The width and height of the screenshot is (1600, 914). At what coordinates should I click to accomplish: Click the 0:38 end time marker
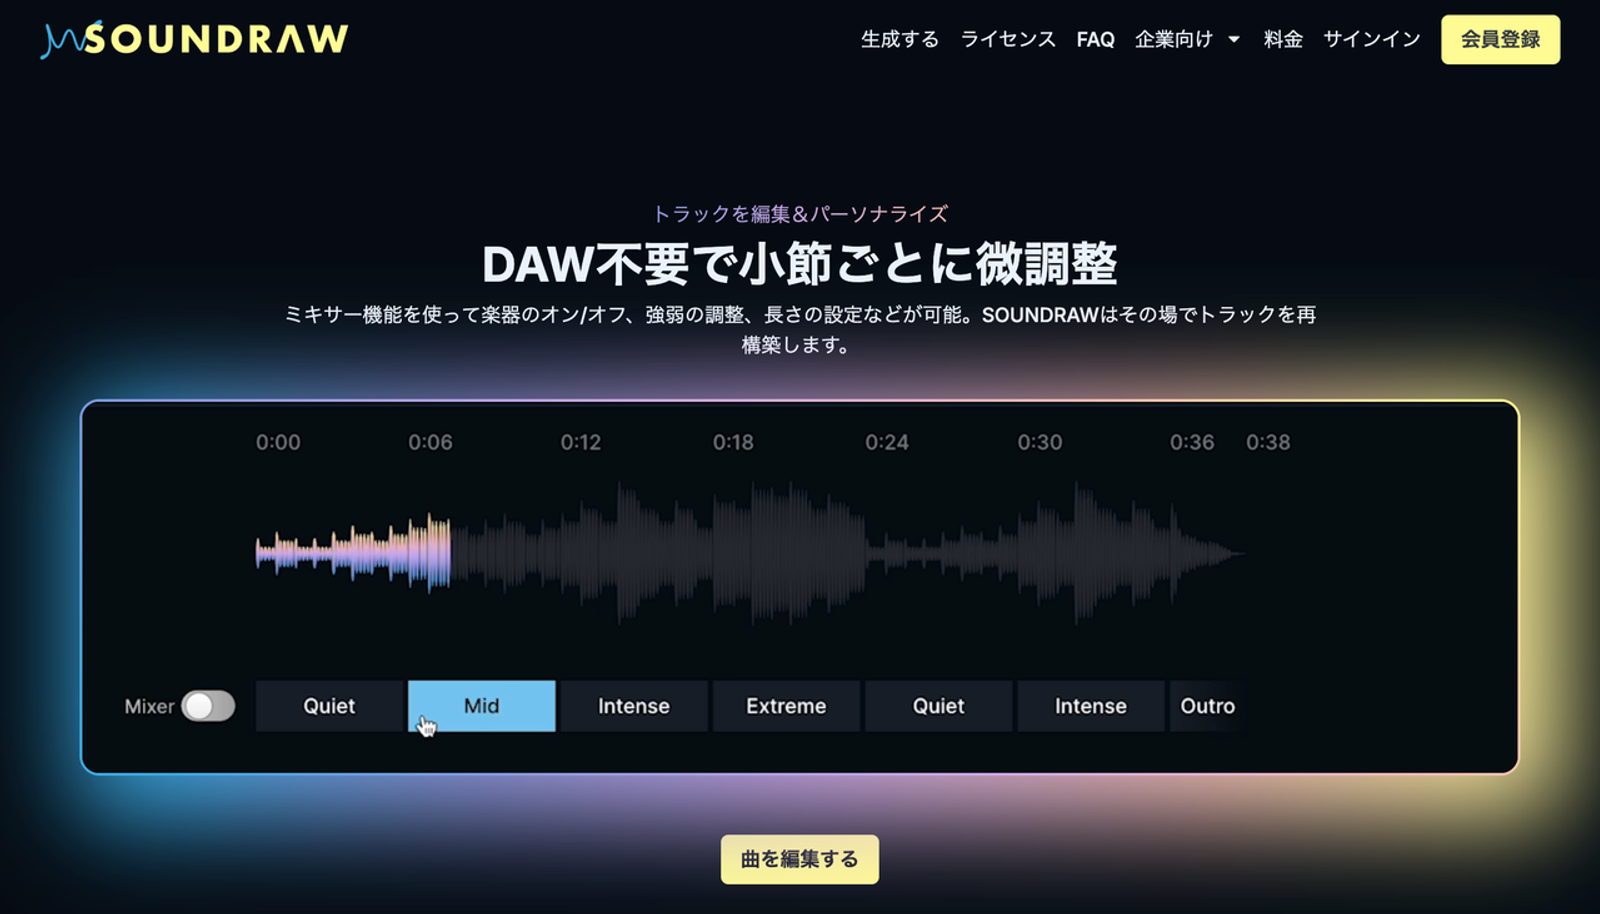pos(1268,442)
